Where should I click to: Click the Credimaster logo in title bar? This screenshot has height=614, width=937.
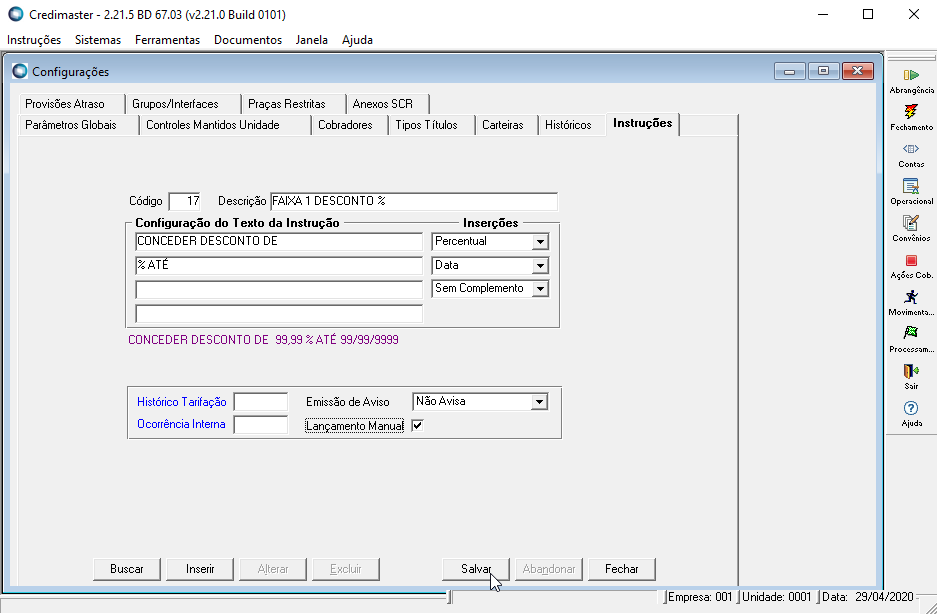coord(15,14)
